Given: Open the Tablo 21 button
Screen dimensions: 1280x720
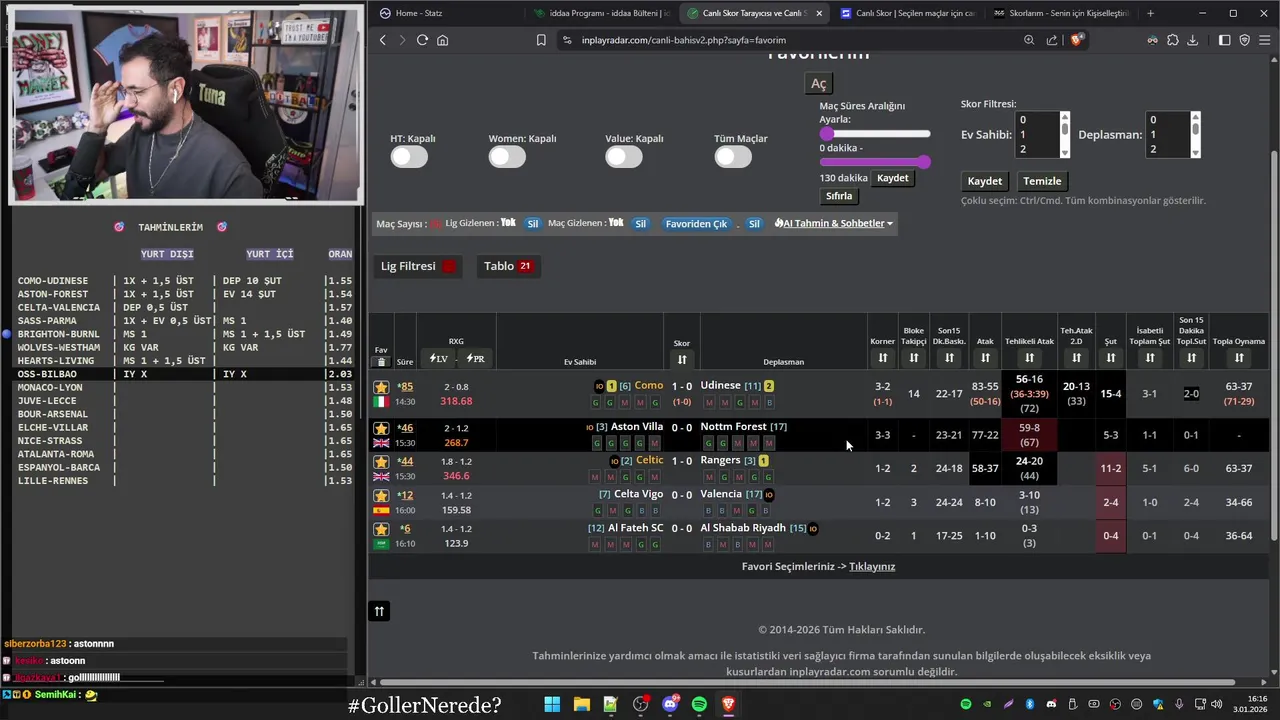Looking at the screenshot, I should [509, 266].
